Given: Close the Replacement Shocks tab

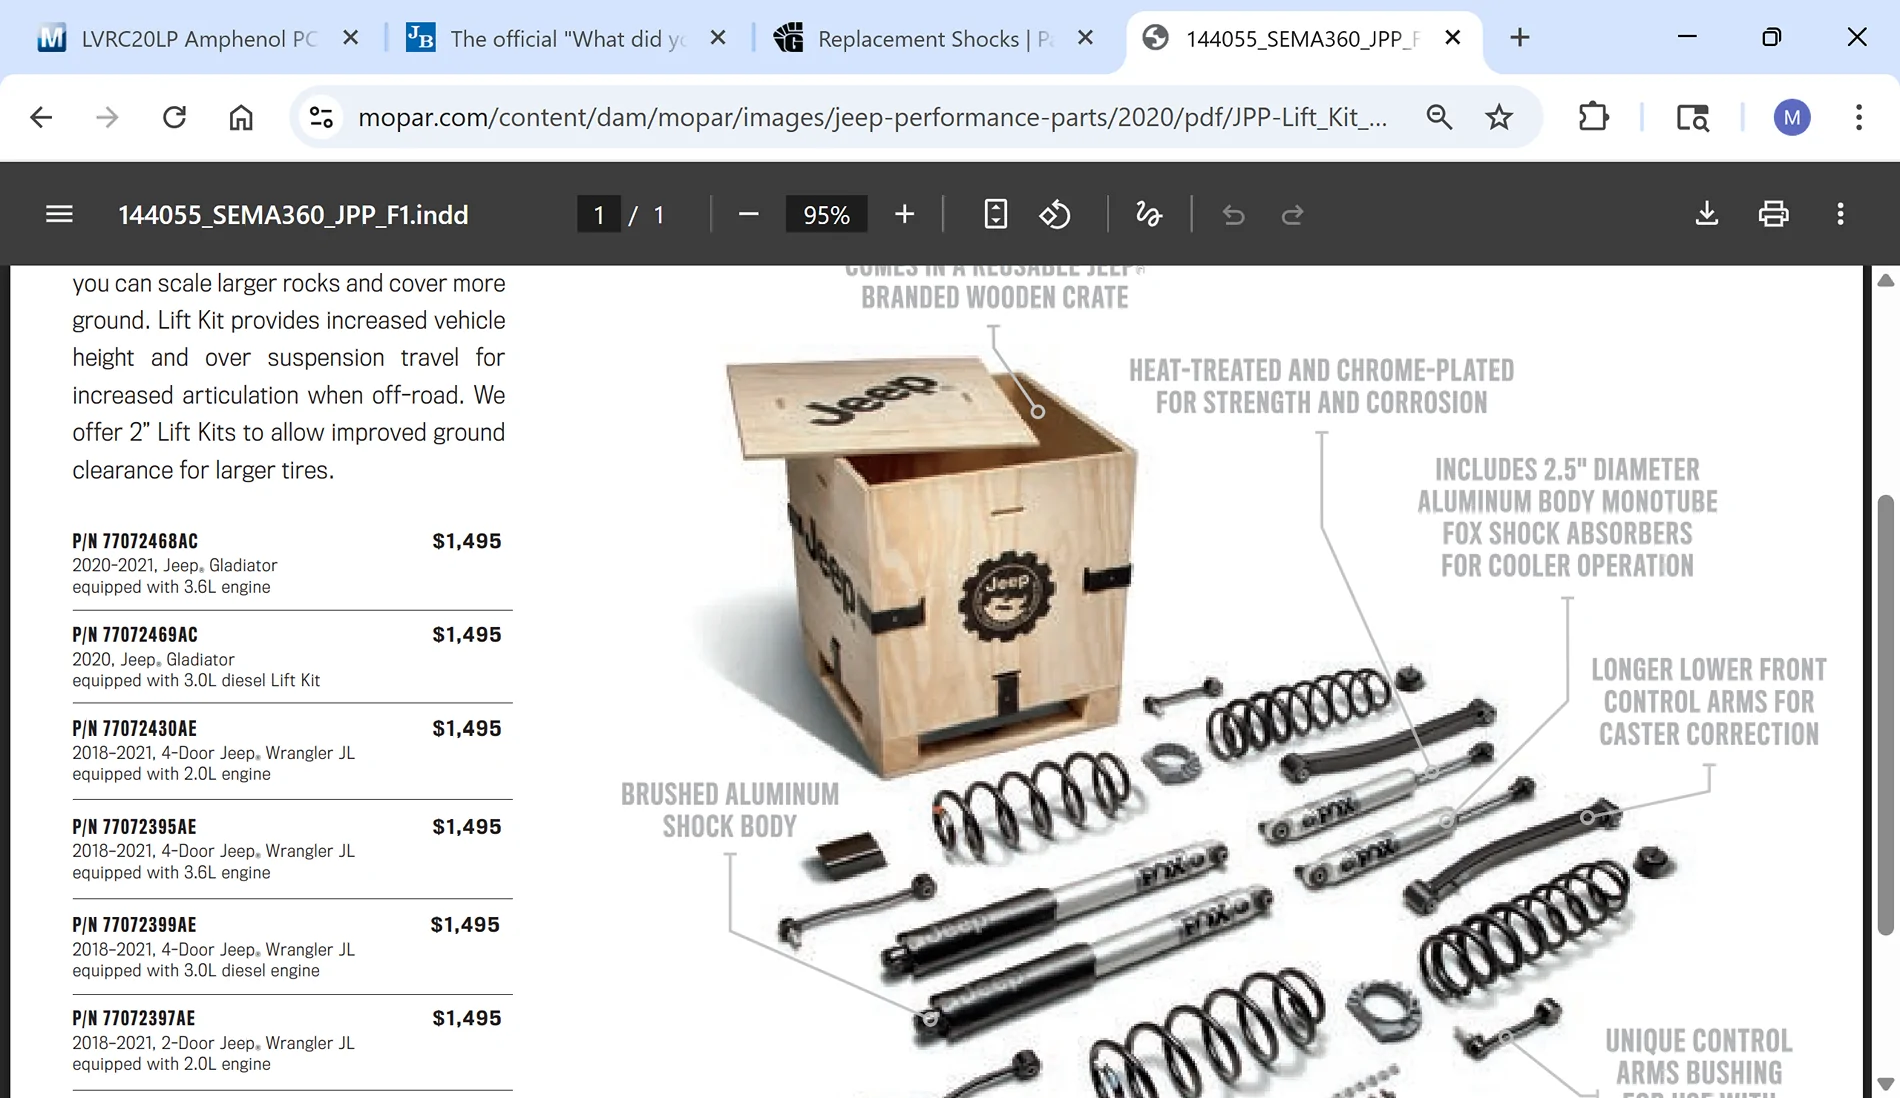Looking at the screenshot, I should click(1085, 38).
